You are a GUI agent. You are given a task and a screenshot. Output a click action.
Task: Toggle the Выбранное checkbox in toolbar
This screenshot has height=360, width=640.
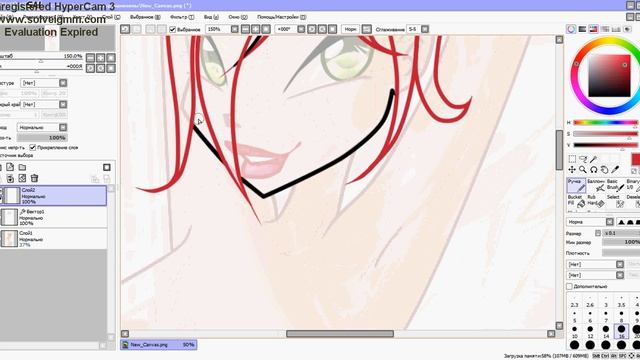click(172, 29)
